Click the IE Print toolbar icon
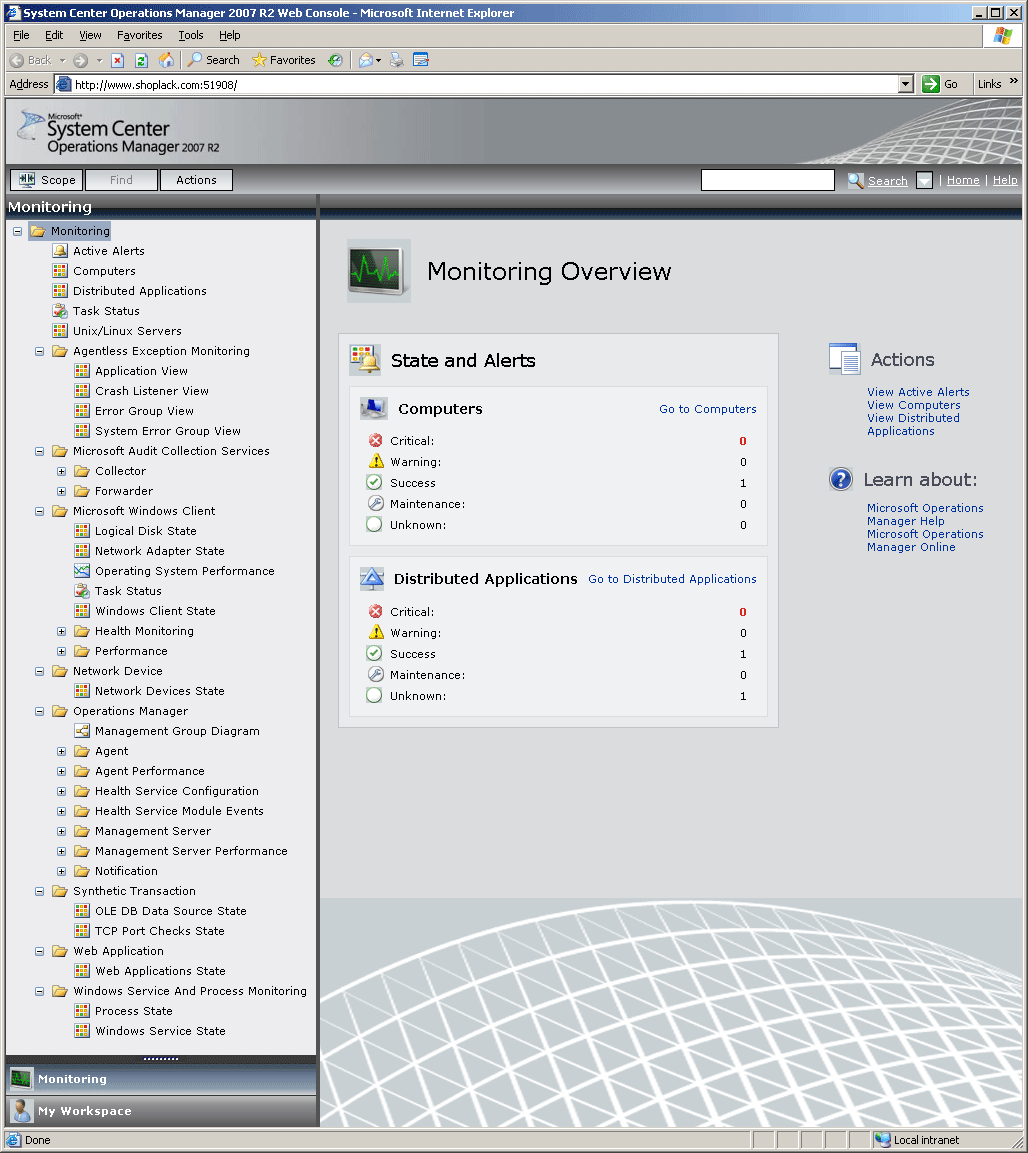Screen dimensions: 1028x1153 point(396,60)
